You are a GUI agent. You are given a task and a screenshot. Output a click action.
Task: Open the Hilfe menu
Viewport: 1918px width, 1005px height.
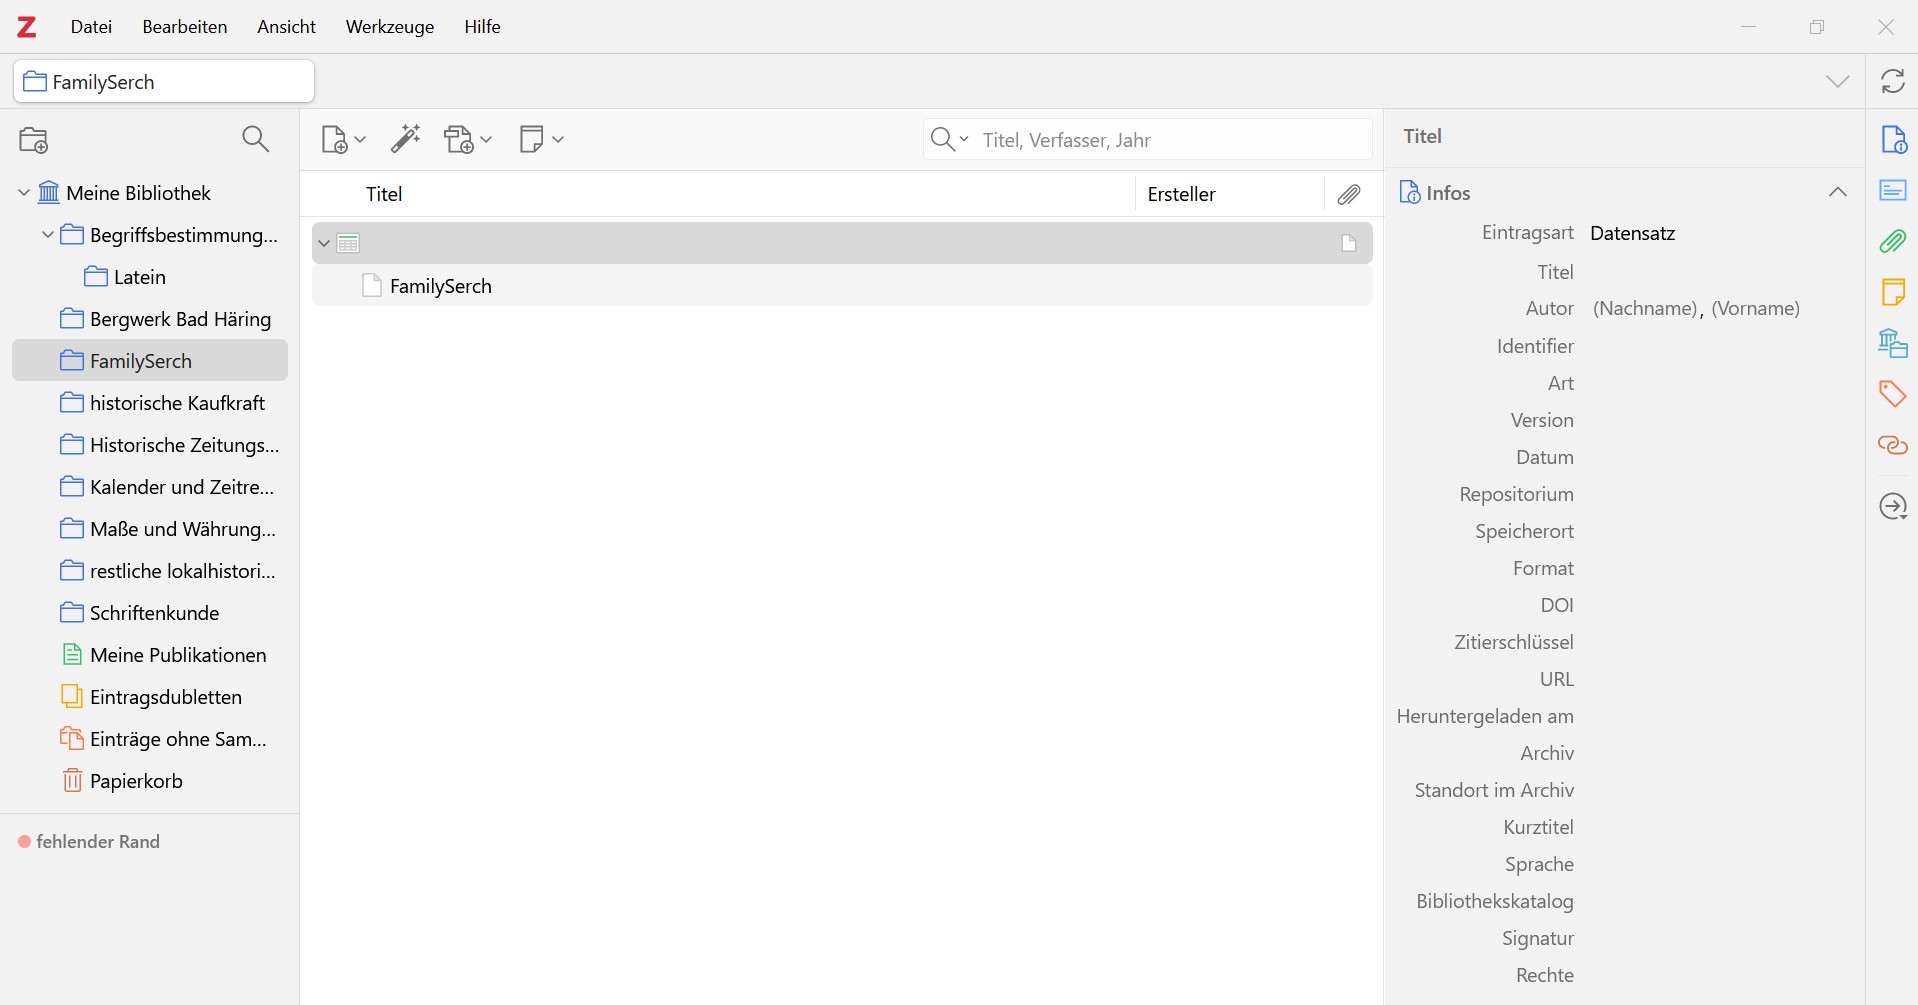[x=482, y=27]
